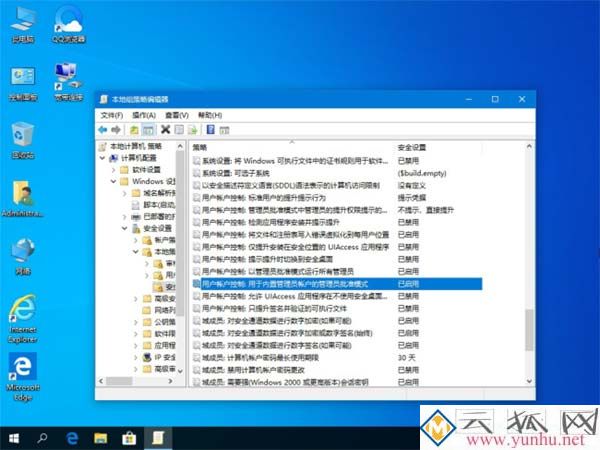
Task: Select the 网络列表 tree item
Action: pos(165,310)
